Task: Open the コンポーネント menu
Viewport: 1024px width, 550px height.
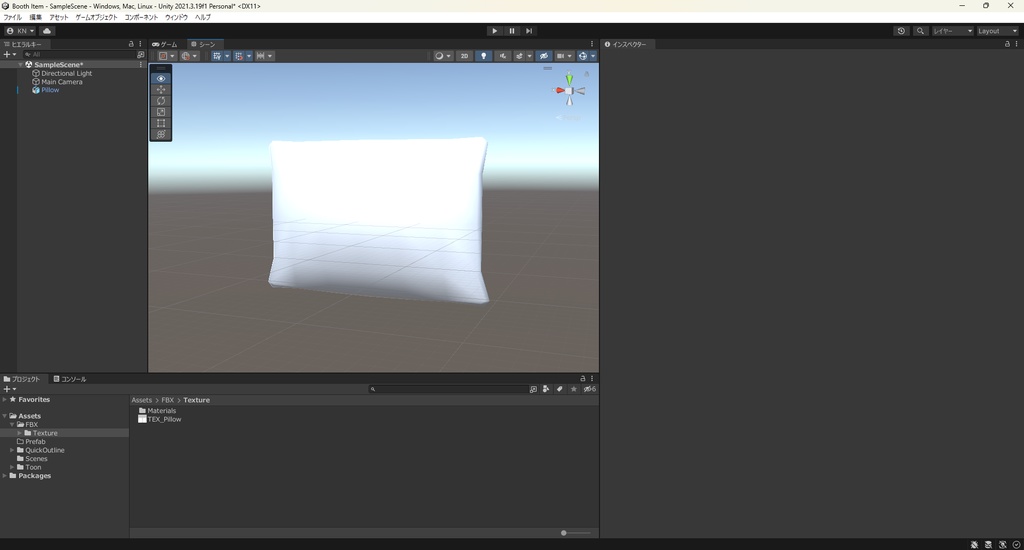Action: 141,17
